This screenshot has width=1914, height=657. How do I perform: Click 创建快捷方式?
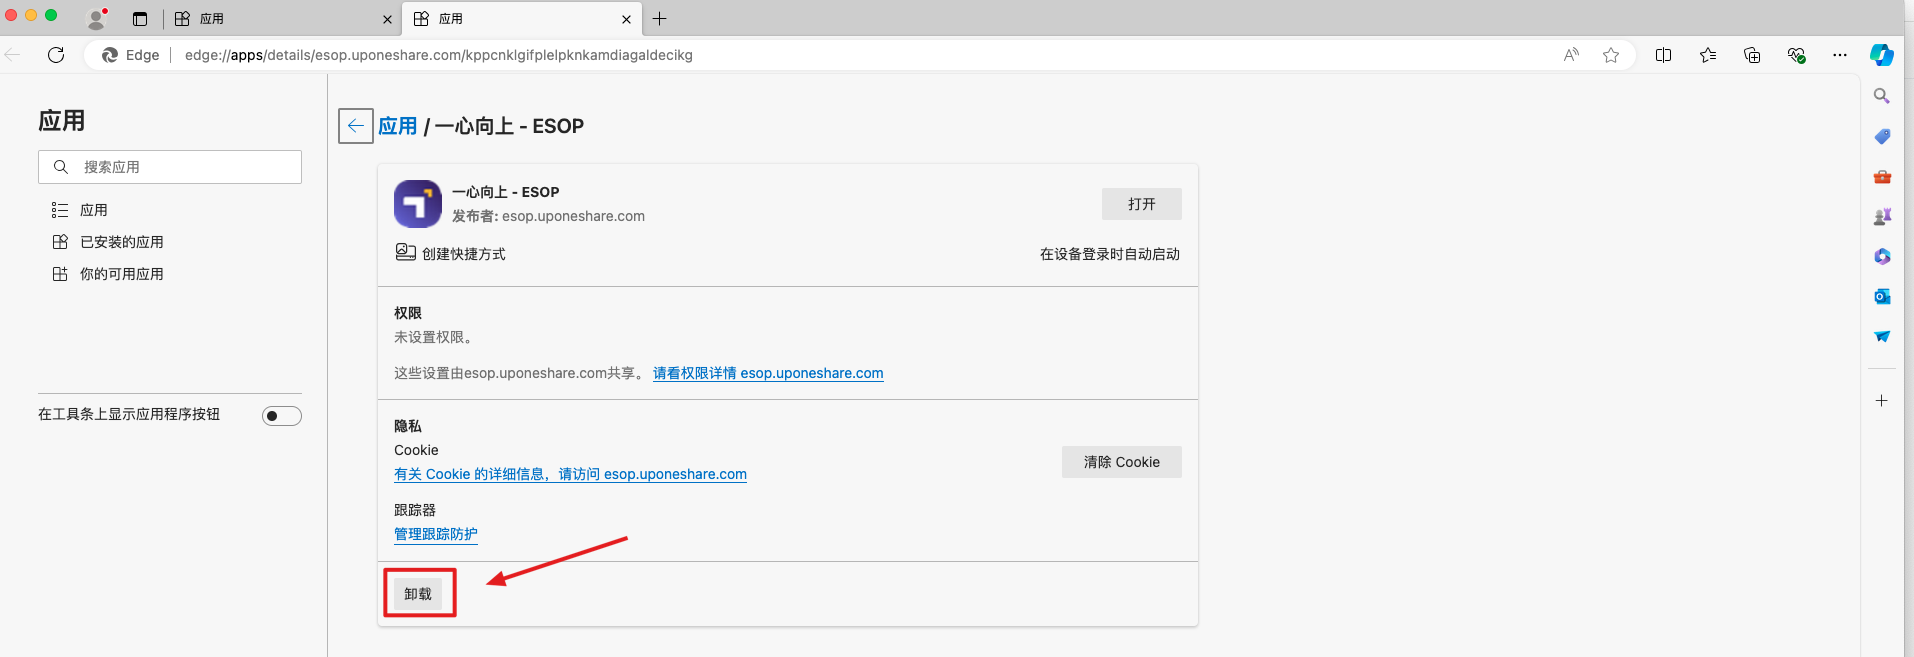450,254
